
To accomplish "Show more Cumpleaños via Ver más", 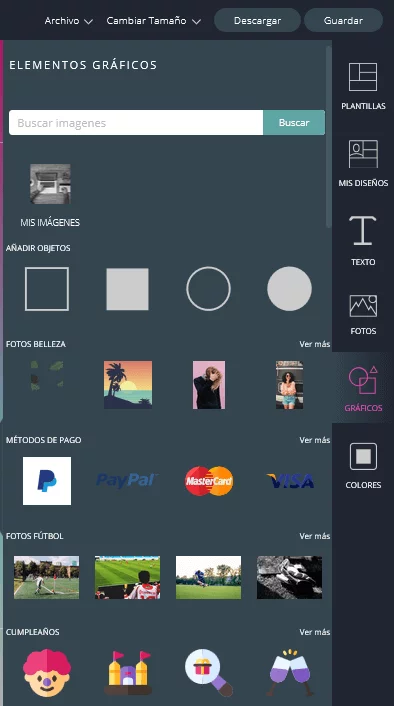I will point(314,632).
